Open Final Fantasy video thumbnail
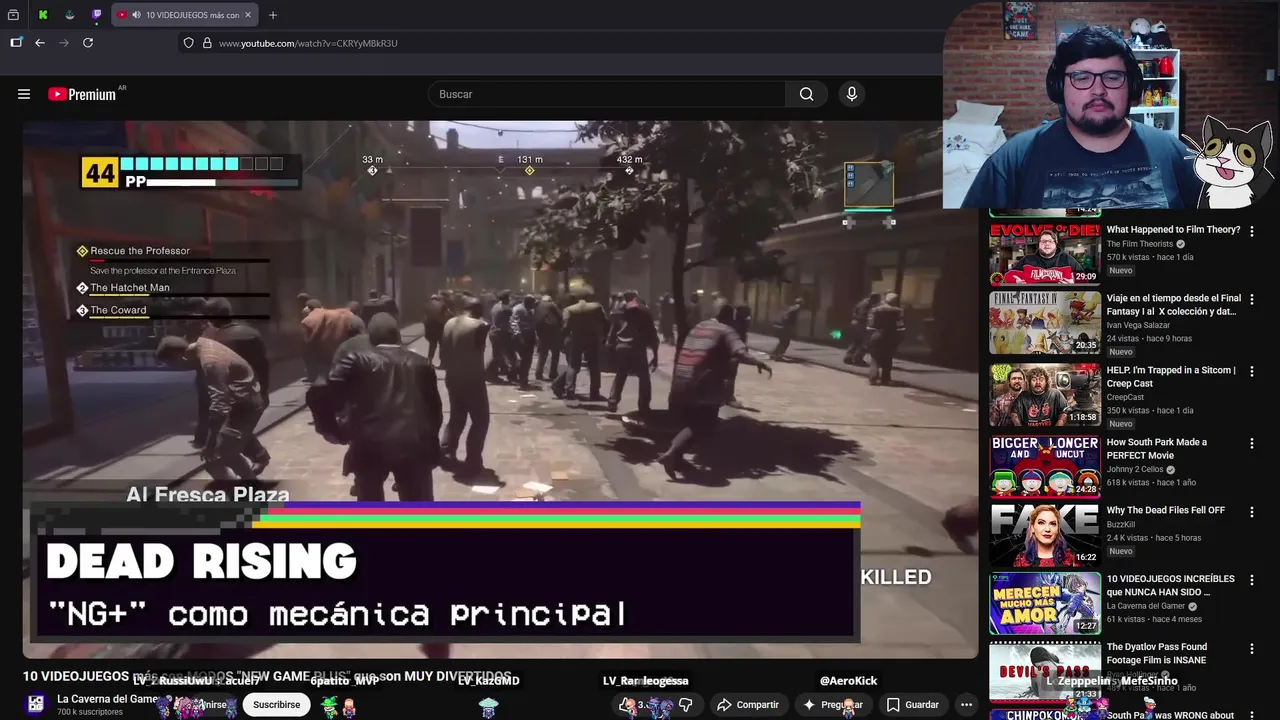Screen dimensions: 1280x720 1045,322
